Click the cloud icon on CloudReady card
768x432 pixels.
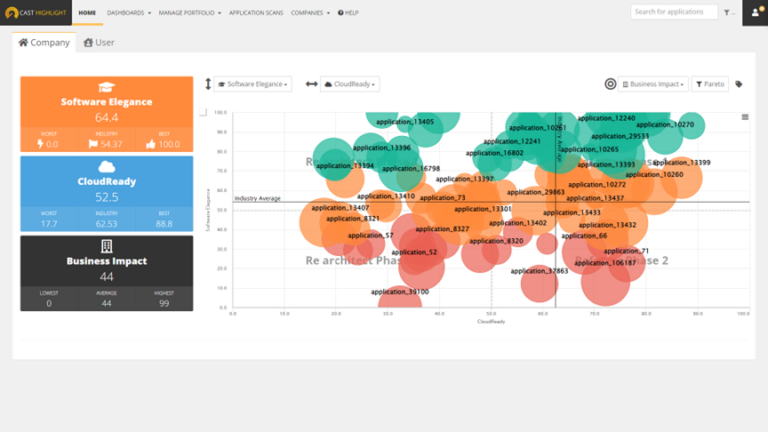pos(106,167)
